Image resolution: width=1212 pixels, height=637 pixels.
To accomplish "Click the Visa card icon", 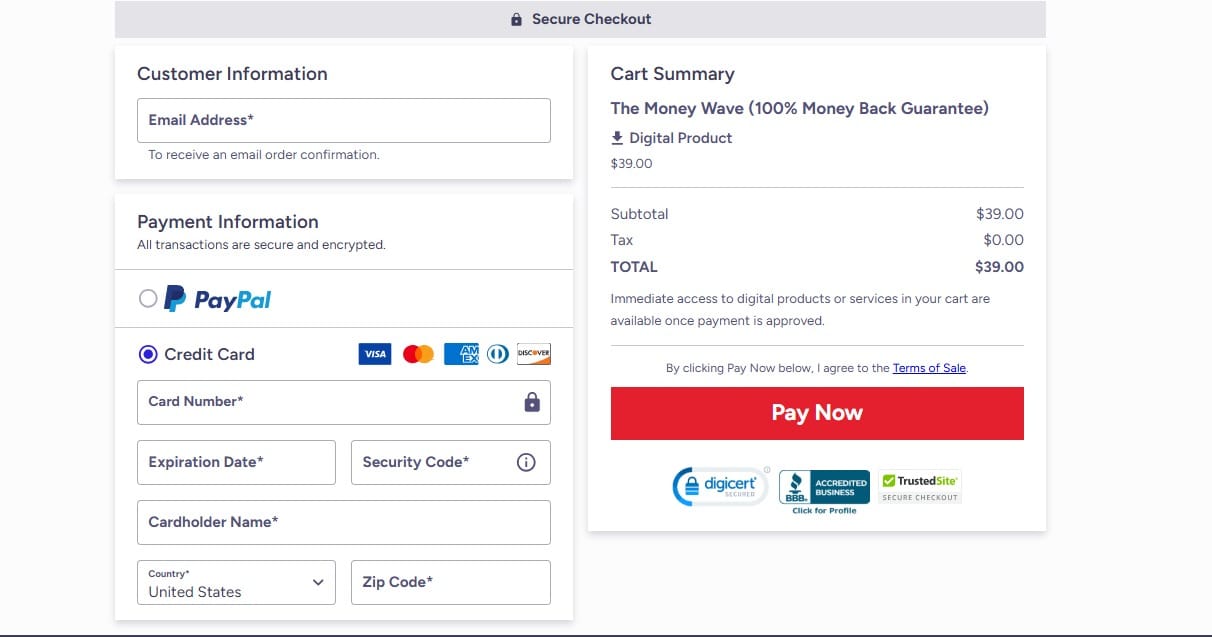I will pyautogui.click(x=375, y=353).
